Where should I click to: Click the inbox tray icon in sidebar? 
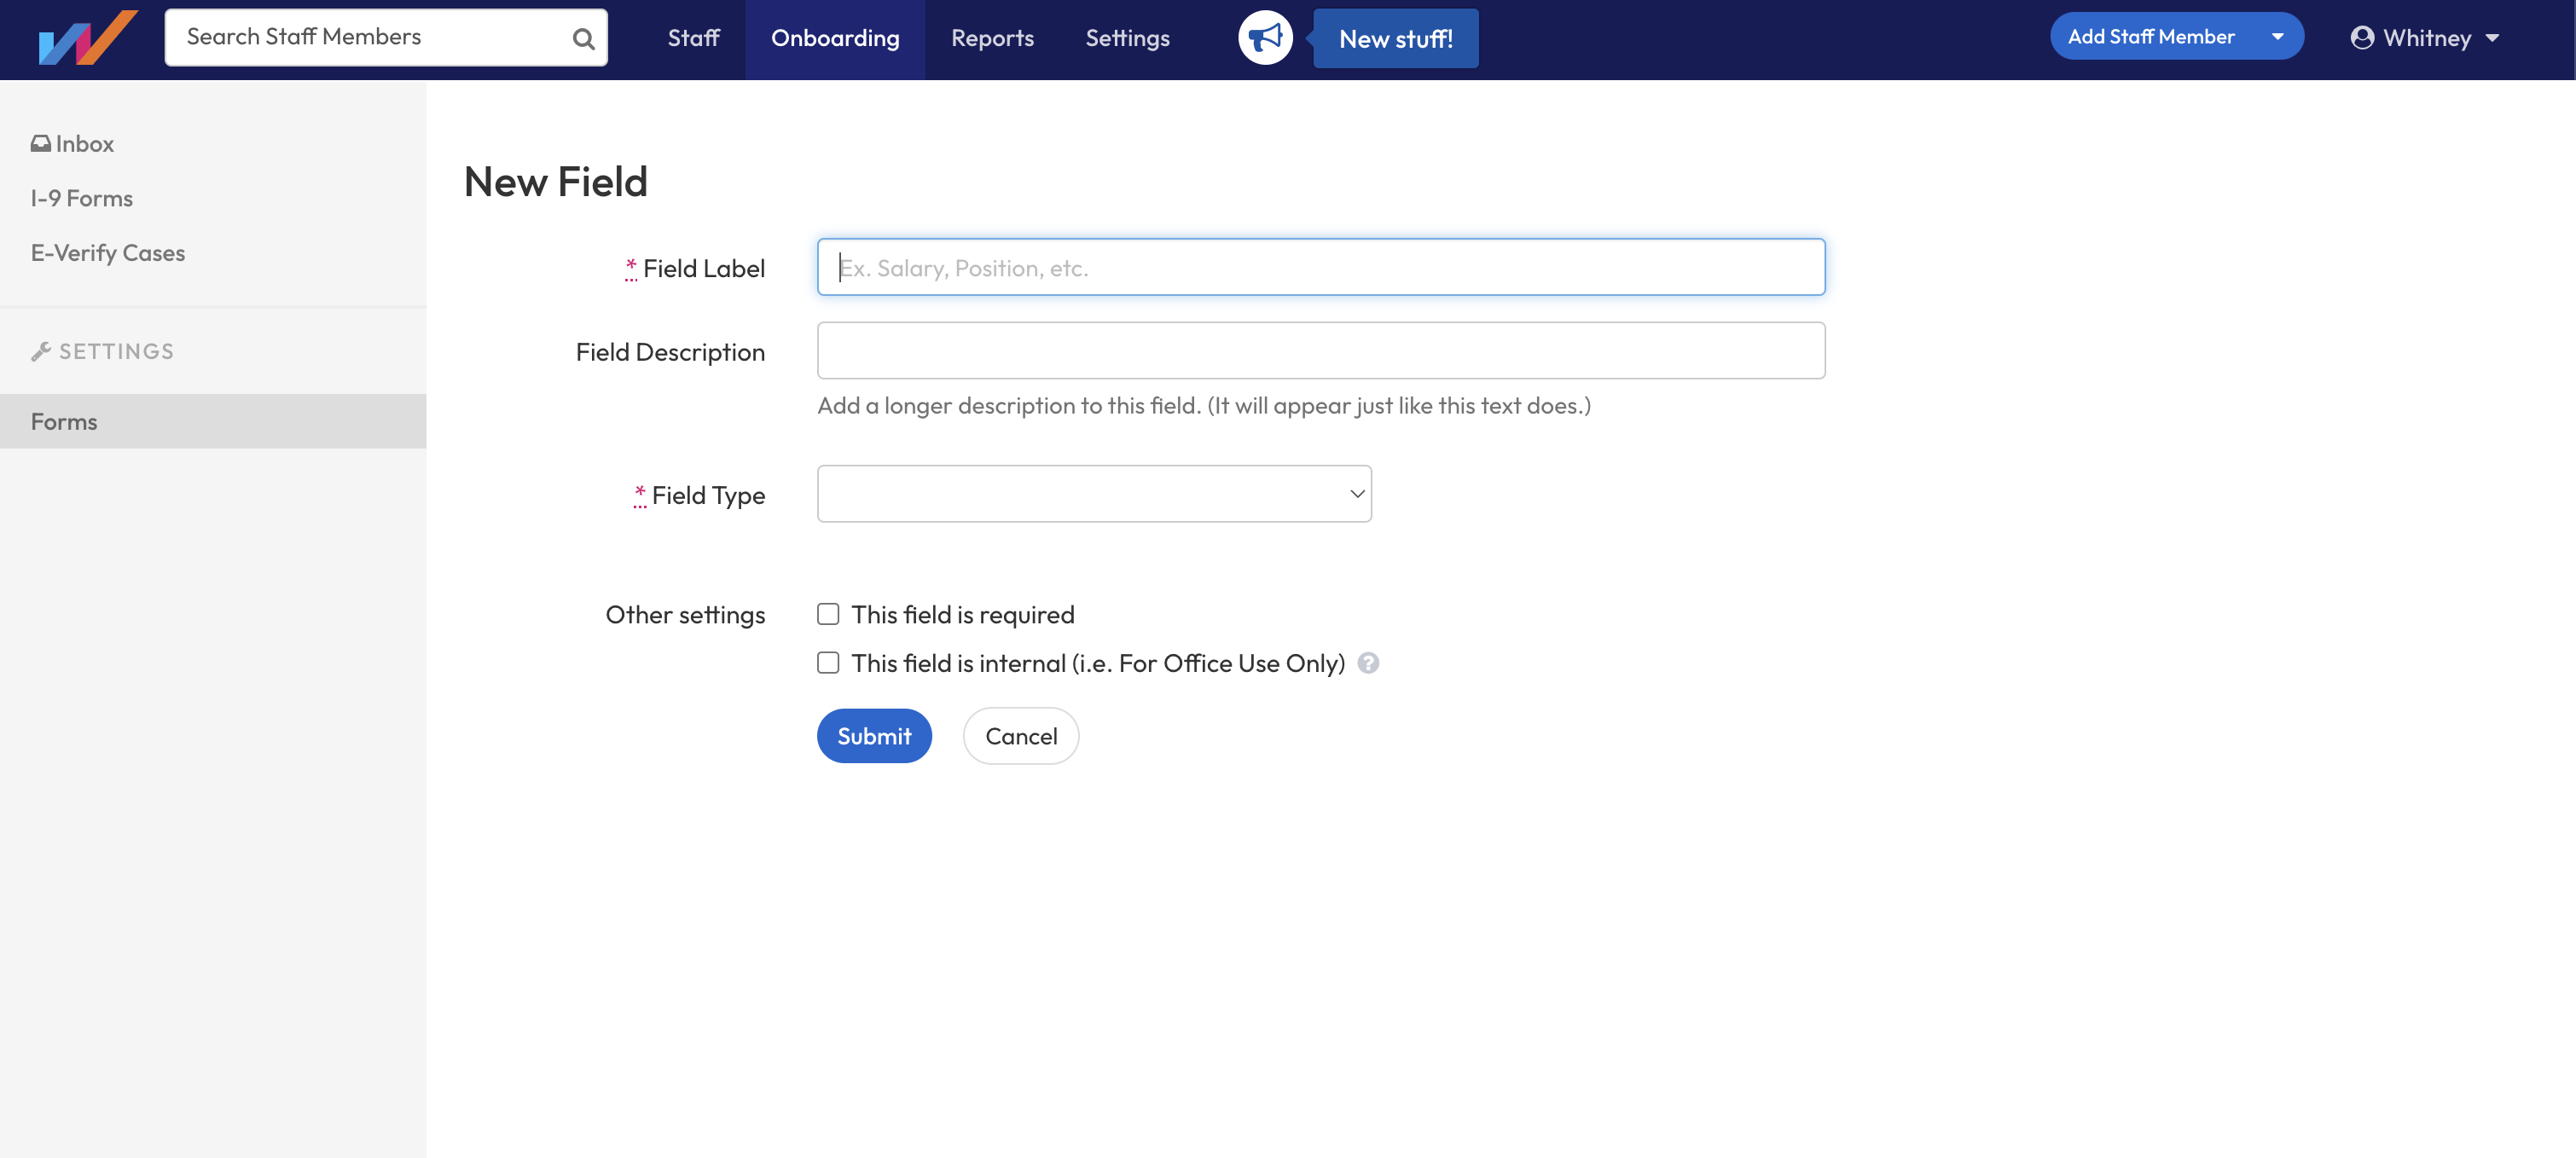pos(40,142)
